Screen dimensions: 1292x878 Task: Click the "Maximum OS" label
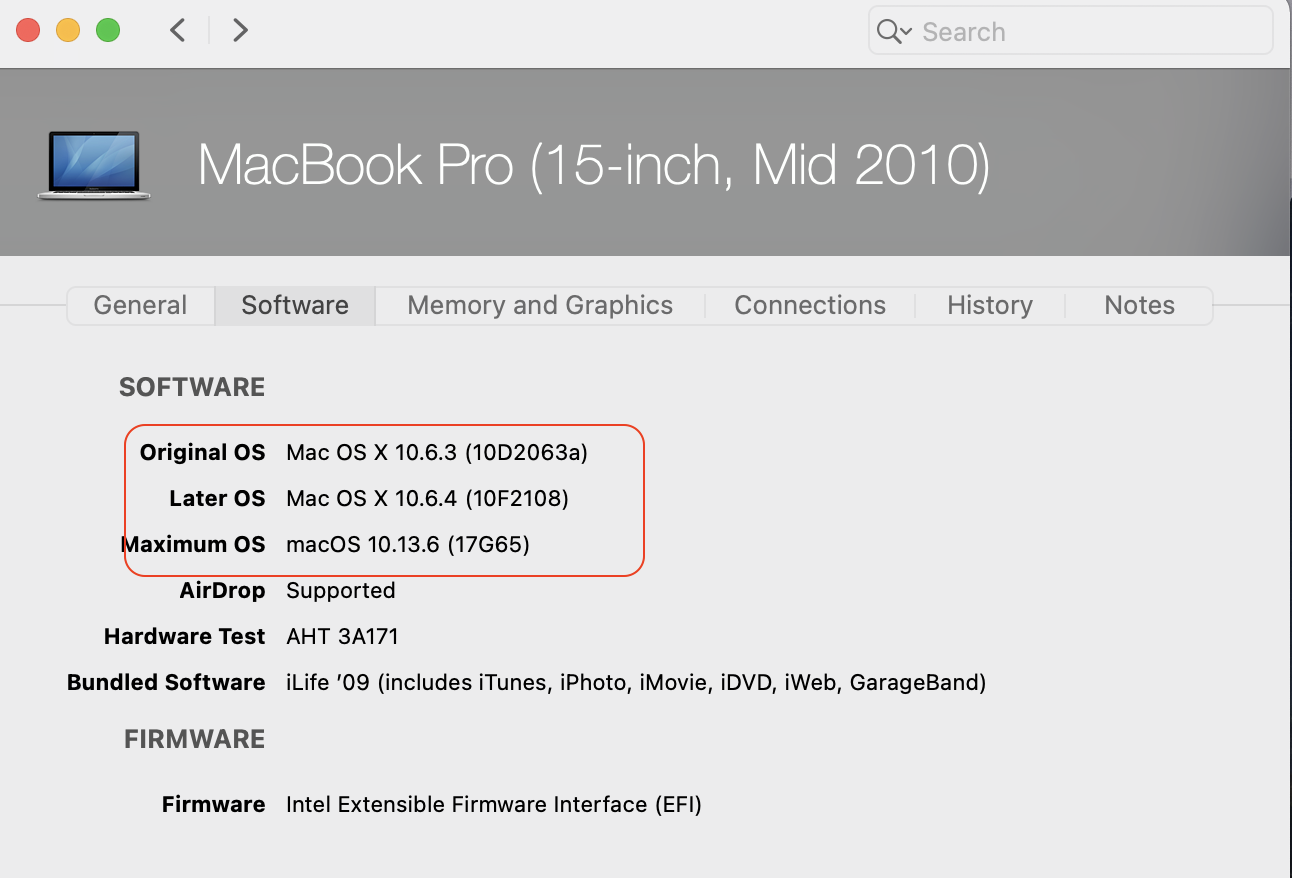click(x=193, y=545)
